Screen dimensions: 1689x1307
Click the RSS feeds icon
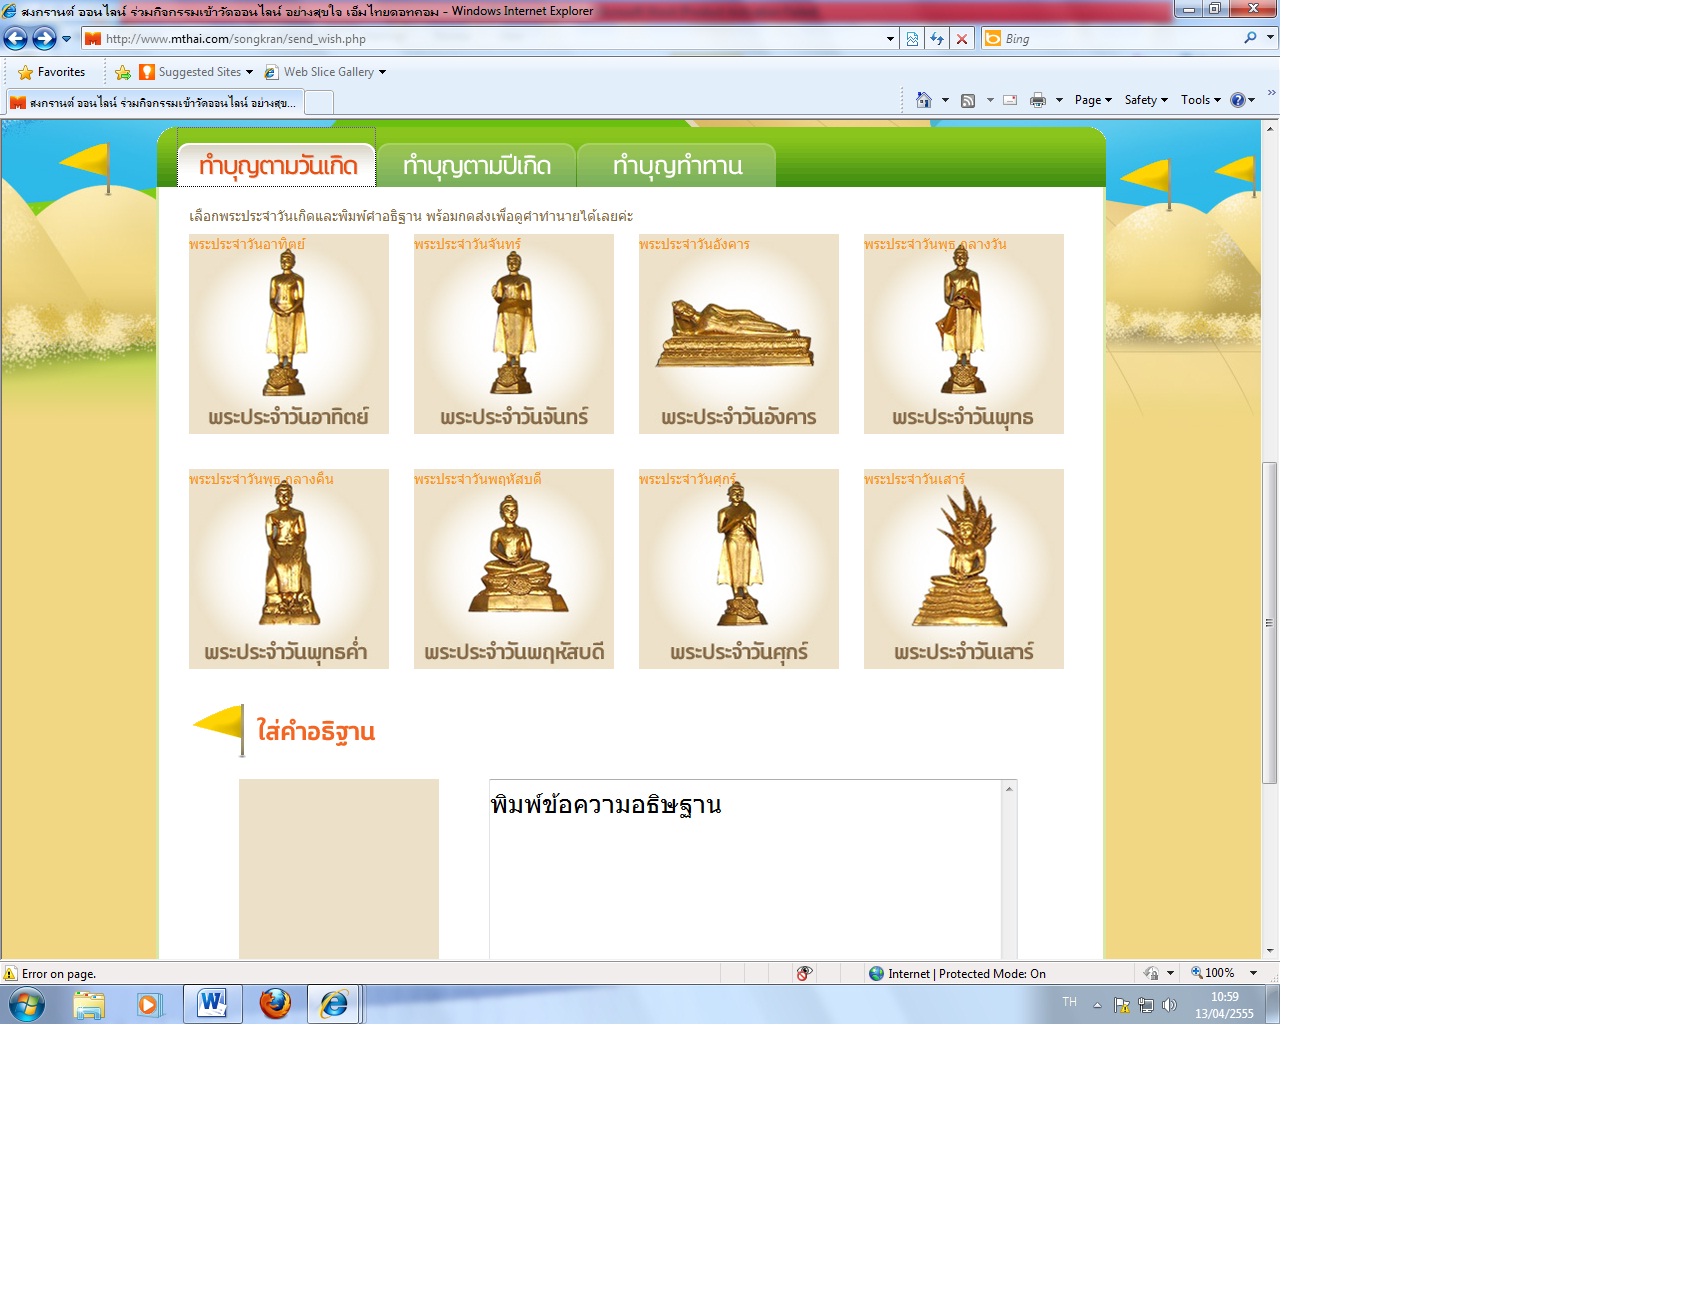tap(968, 100)
